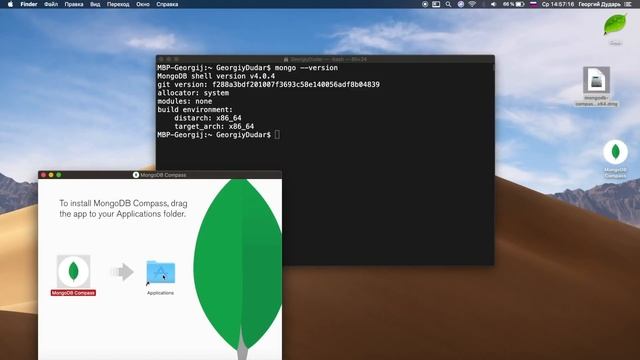Click the Terminal command prompt cursor
The image size is (640, 360).
coord(277,135)
